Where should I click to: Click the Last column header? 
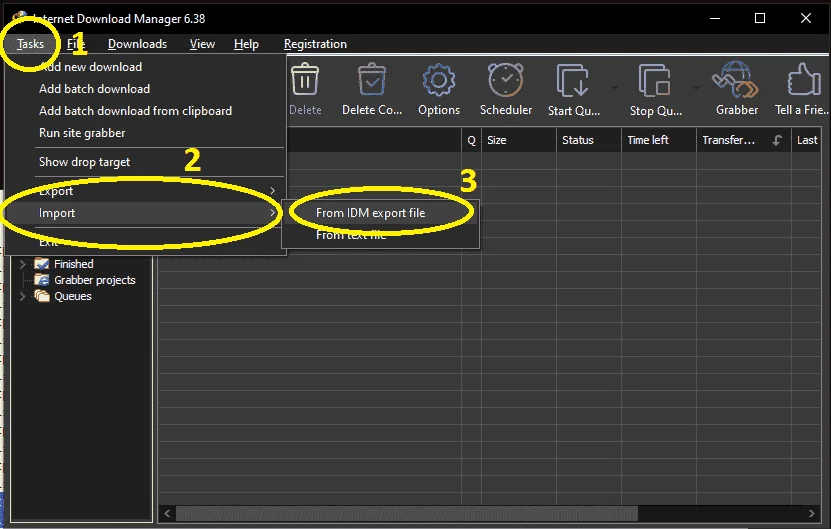[x=807, y=140]
